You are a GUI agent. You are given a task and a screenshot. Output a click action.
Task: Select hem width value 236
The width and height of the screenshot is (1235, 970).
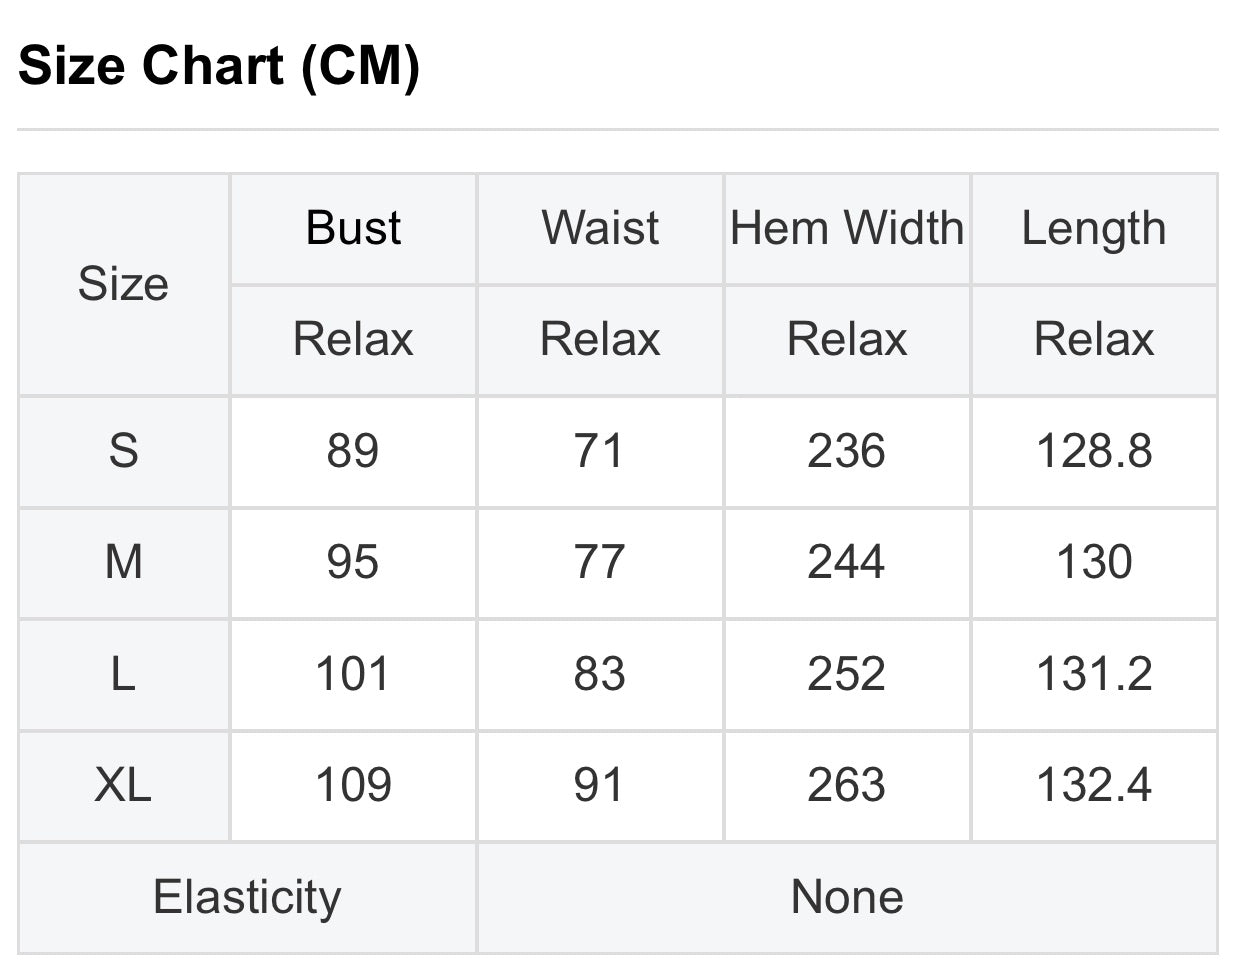click(847, 451)
